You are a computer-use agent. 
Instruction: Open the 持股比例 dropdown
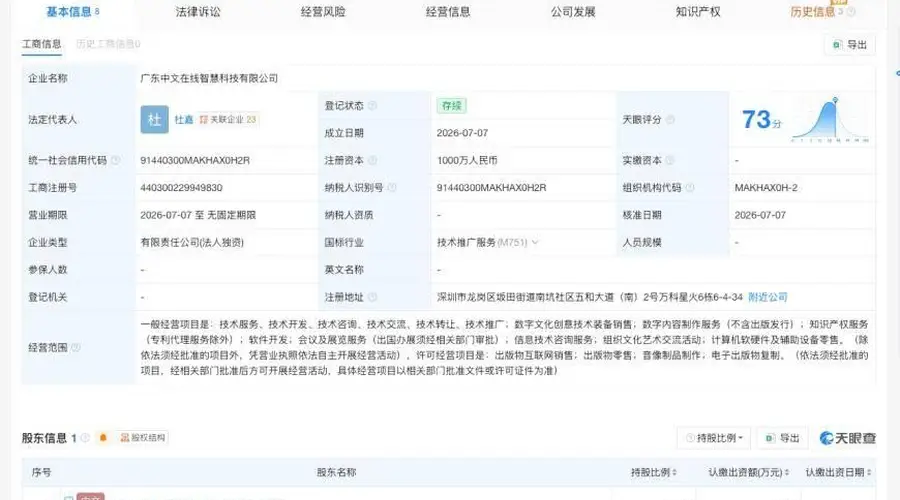tap(714, 438)
